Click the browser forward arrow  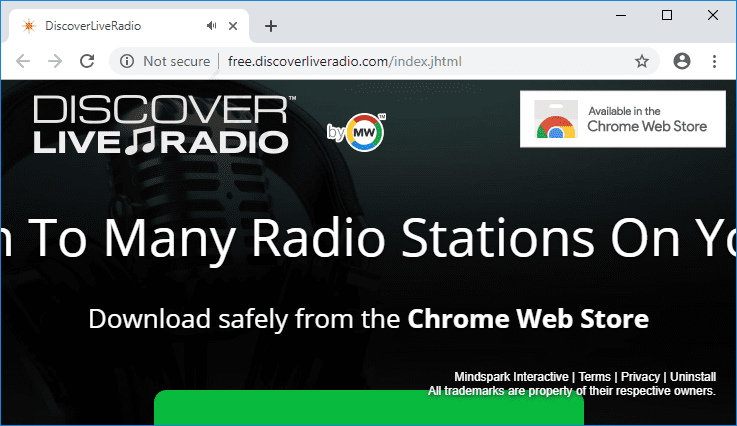click(x=56, y=61)
